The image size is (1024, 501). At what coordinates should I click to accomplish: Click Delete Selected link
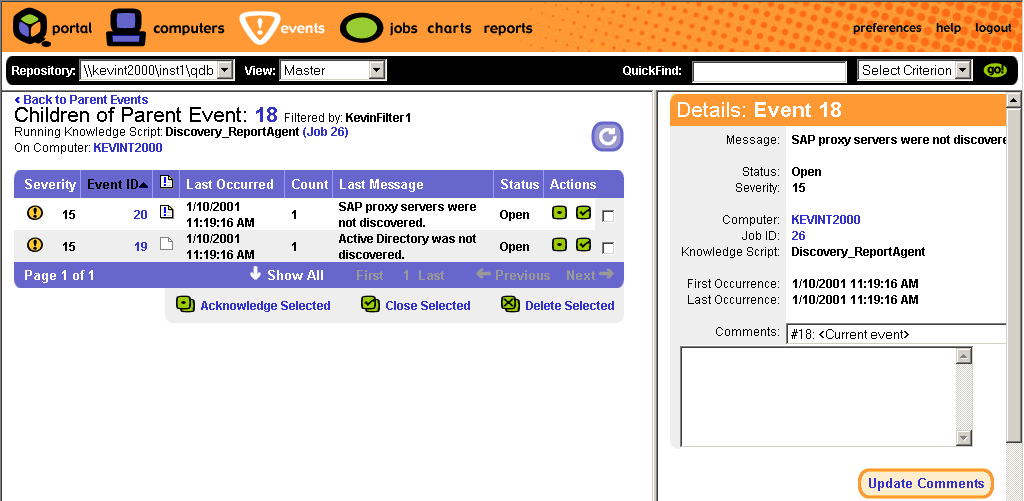[569, 306]
